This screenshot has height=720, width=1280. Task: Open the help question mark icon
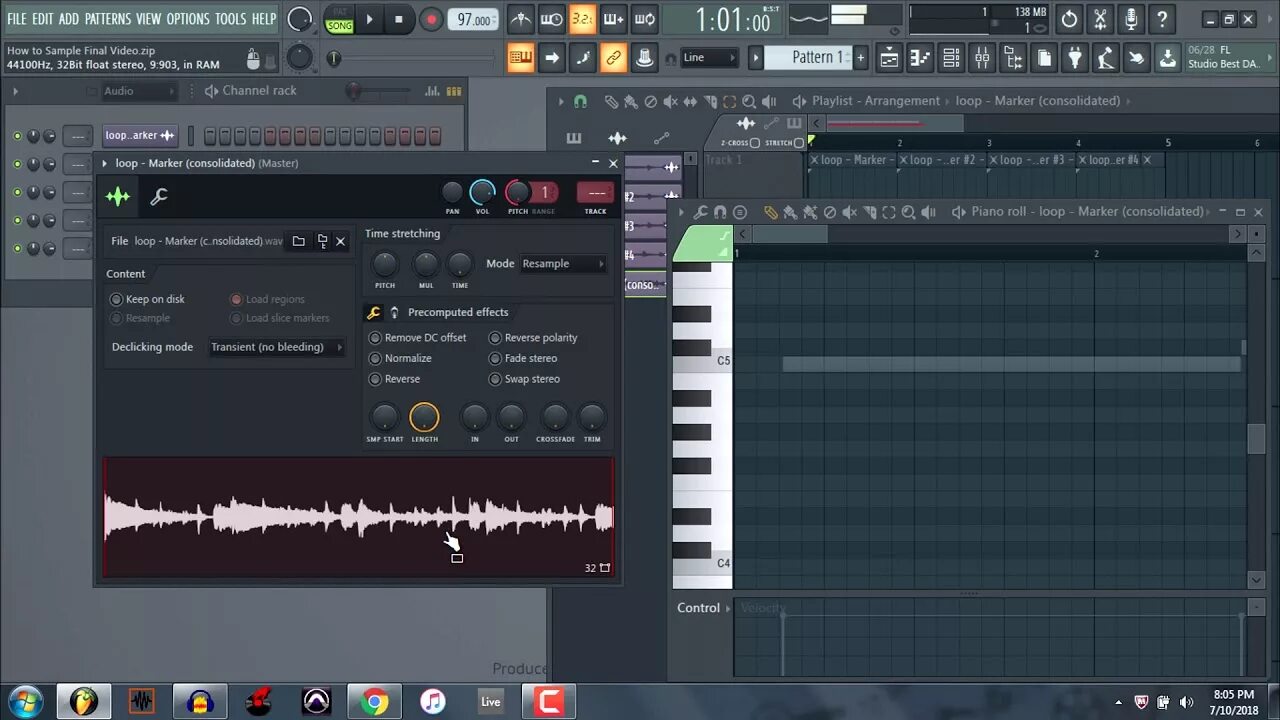1162,19
